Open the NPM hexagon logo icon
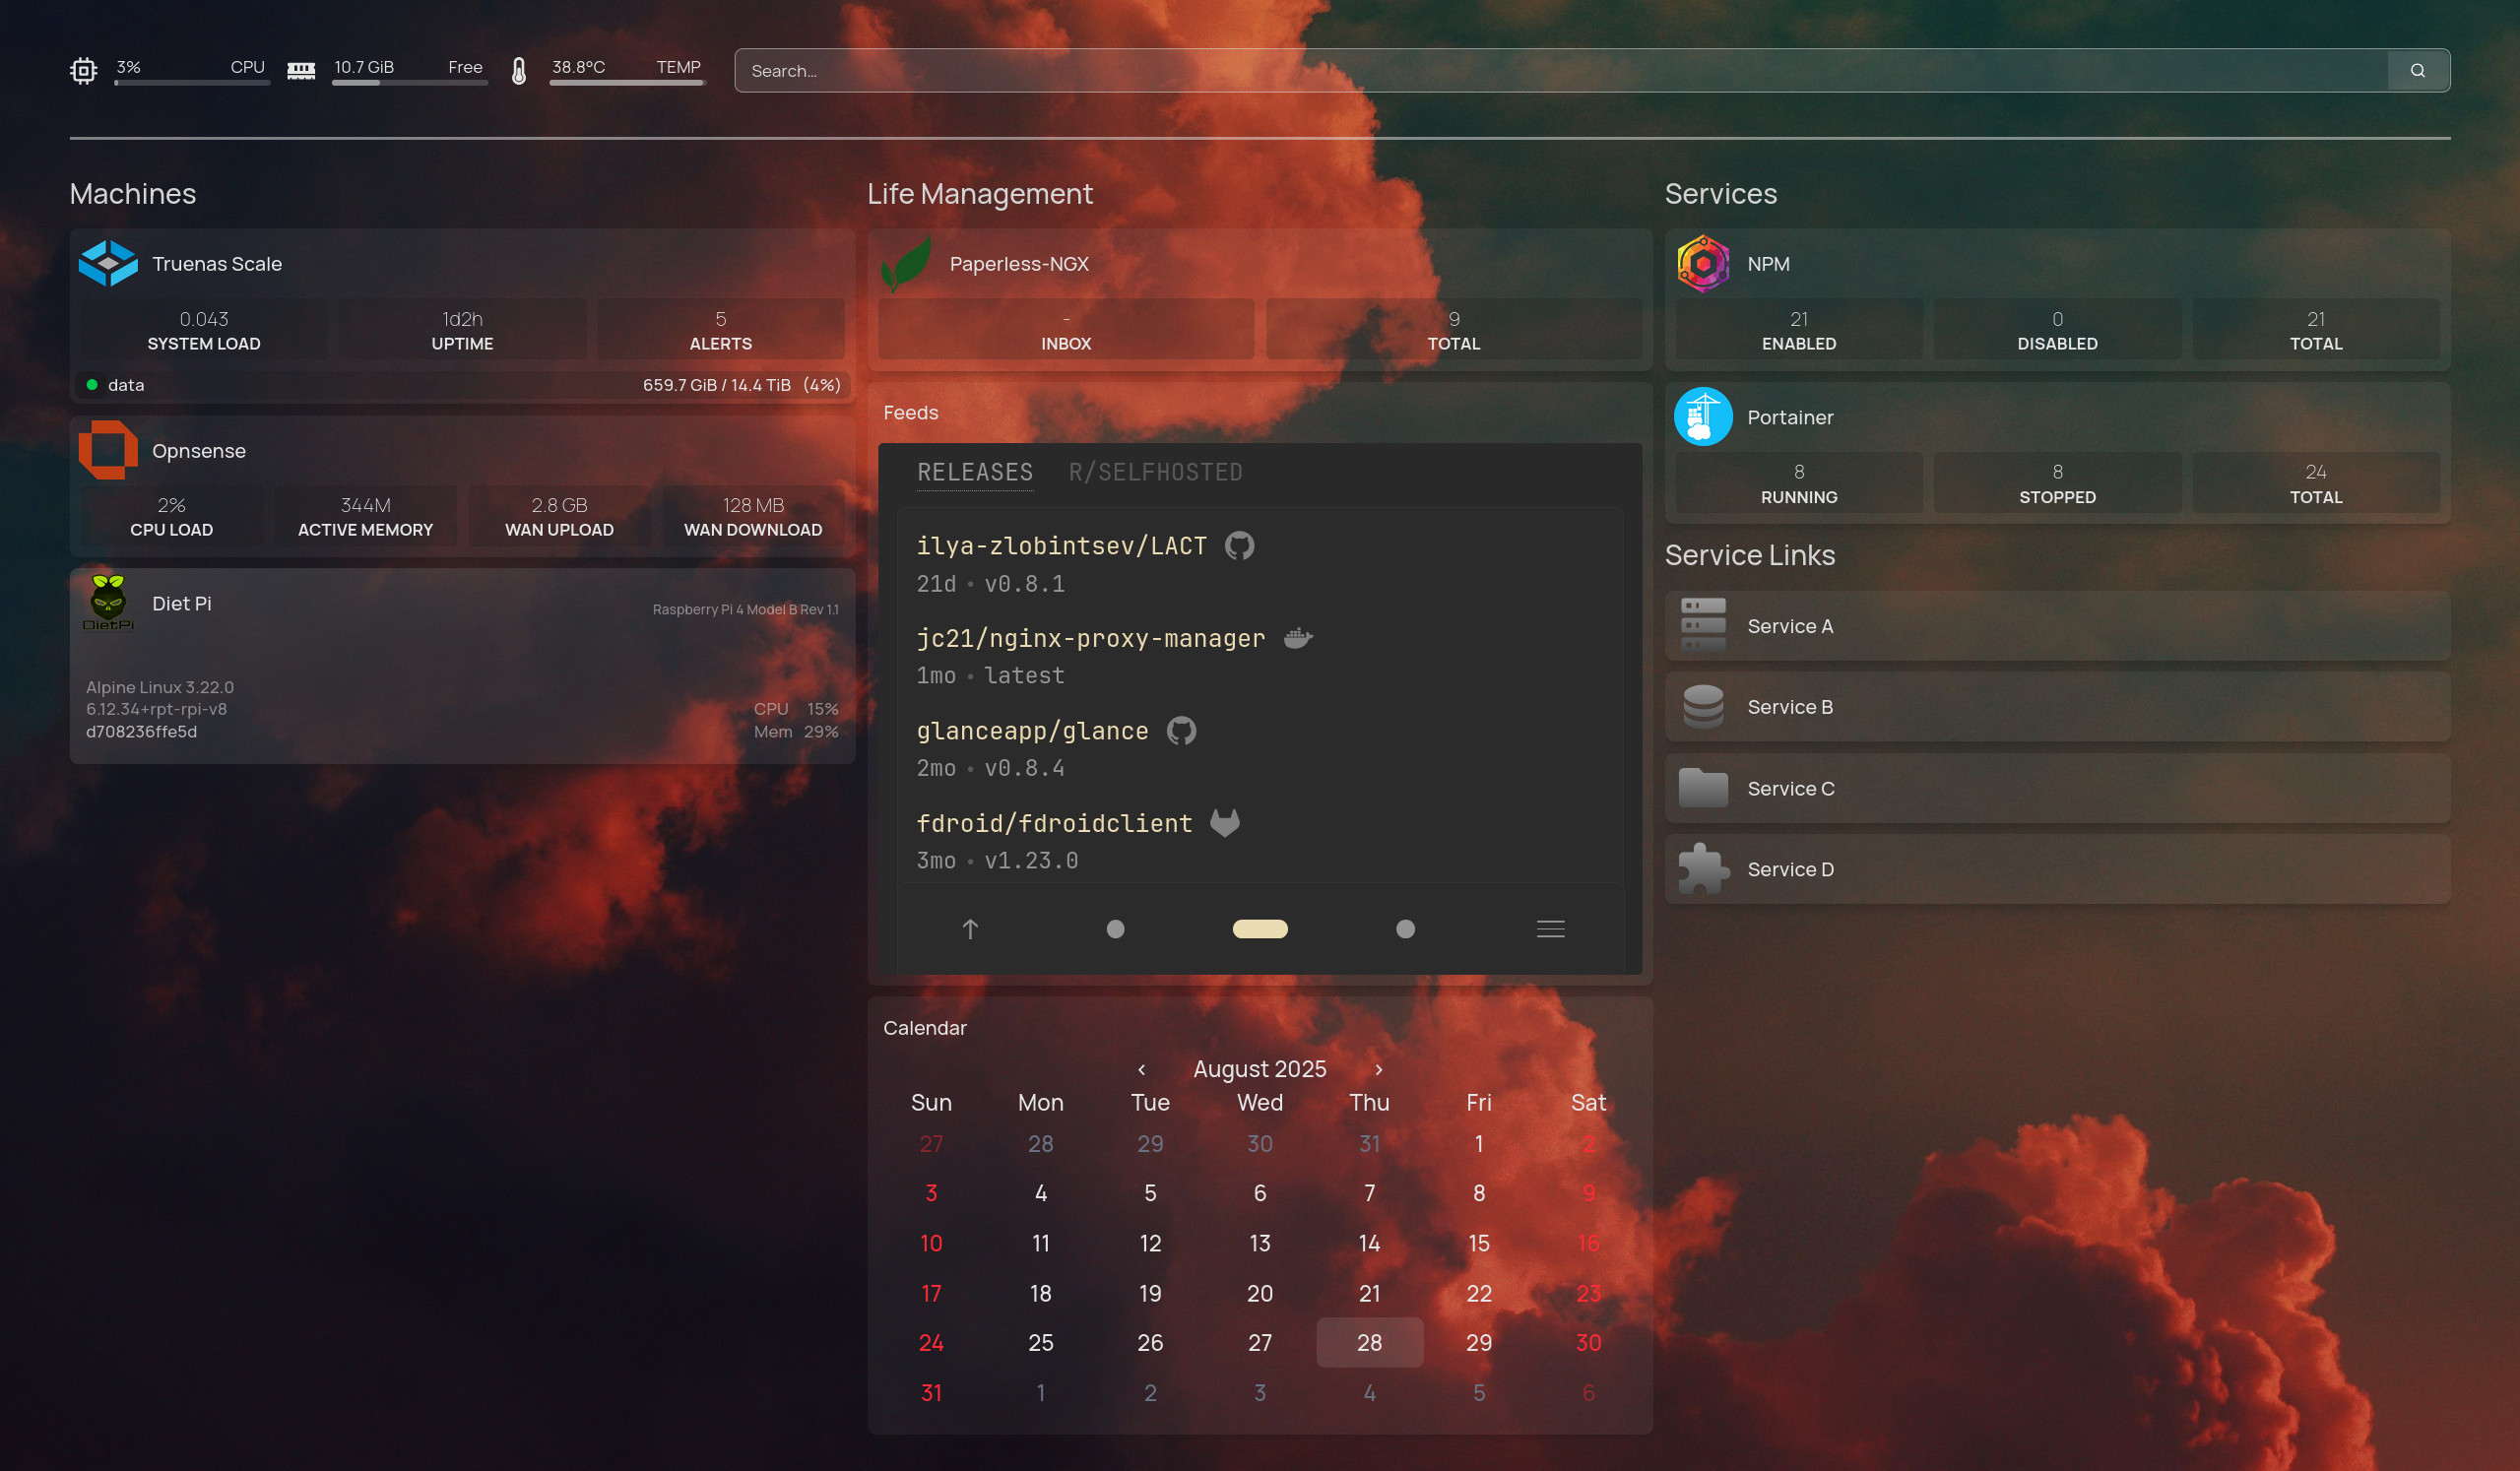This screenshot has width=2520, height=1471. pos(1703,263)
